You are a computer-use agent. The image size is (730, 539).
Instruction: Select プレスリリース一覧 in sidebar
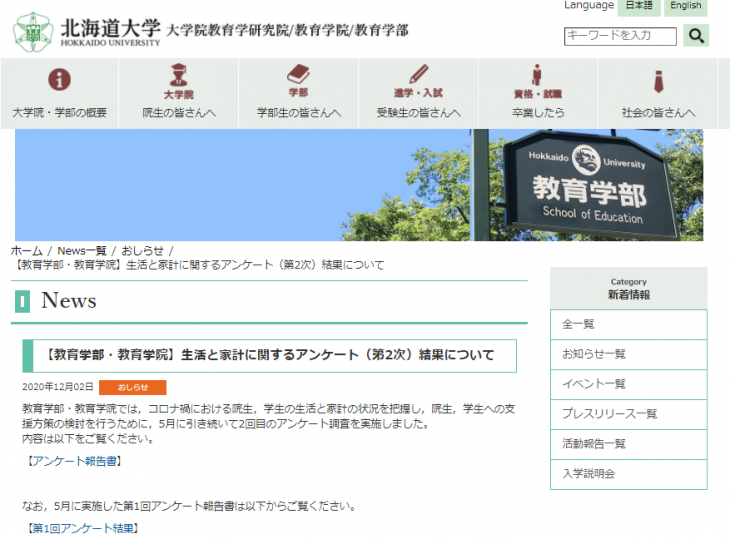pos(629,414)
